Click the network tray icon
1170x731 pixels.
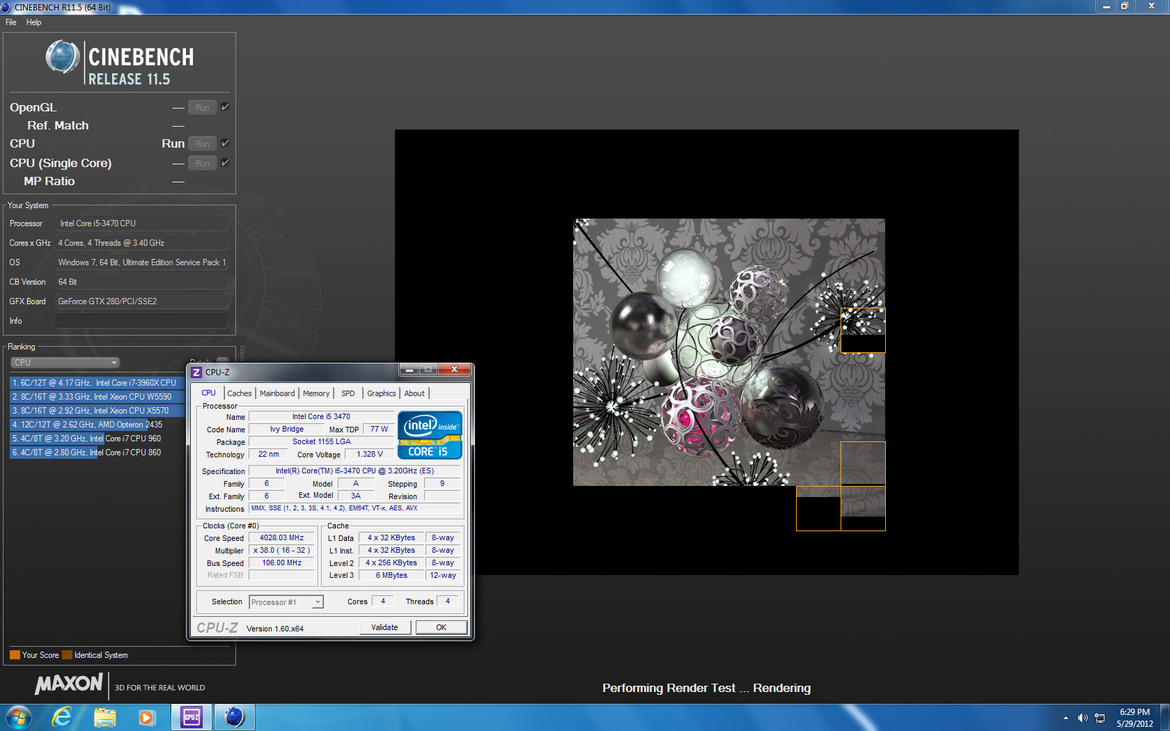(x=1099, y=718)
